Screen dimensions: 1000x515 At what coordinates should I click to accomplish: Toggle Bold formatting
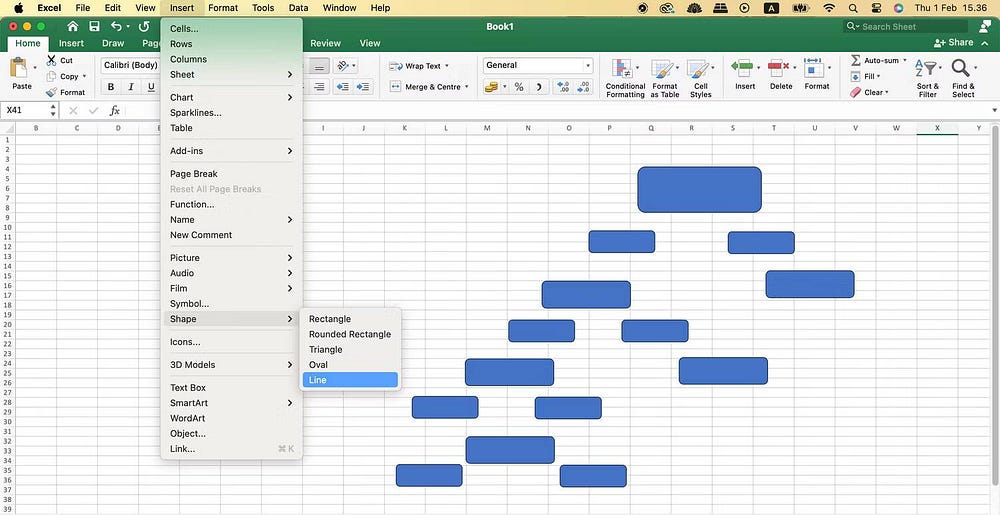[x=111, y=87]
